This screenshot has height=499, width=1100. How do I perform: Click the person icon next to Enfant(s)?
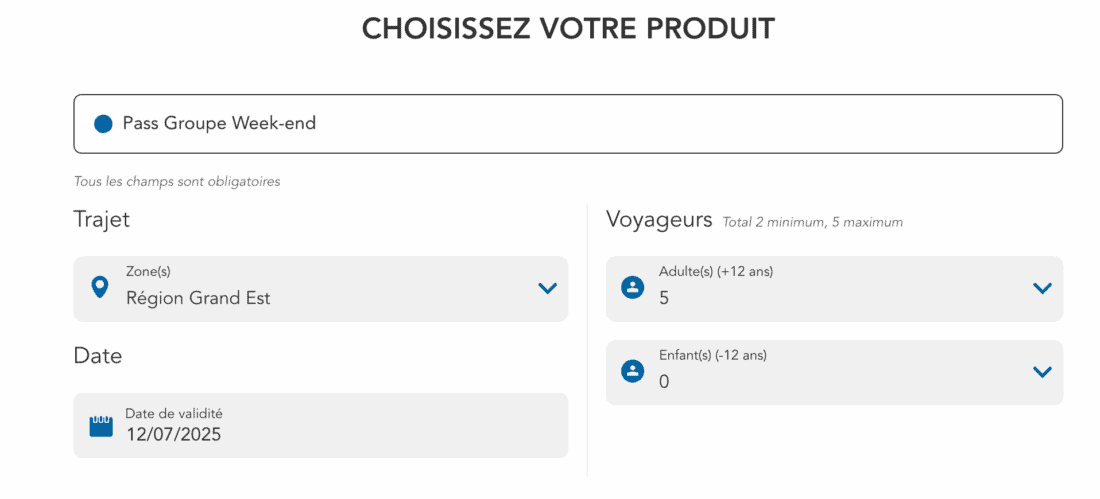pyautogui.click(x=632, y=371)
